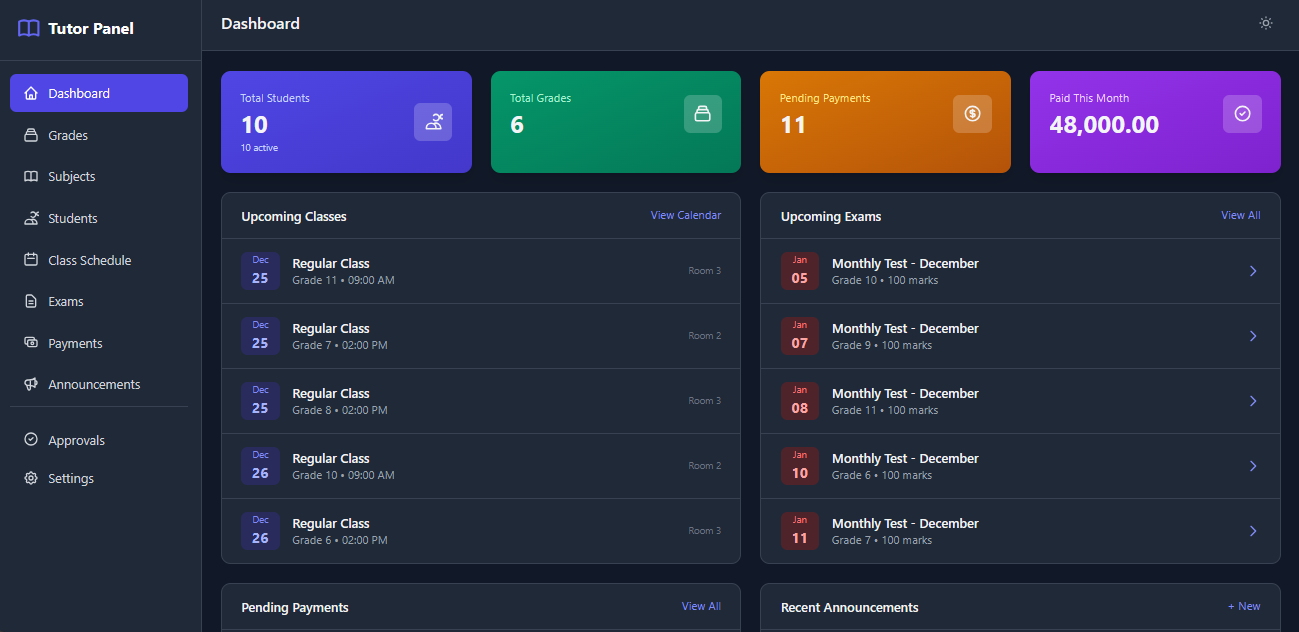Open Announcements using the megaphone icon
Viewport: 1299px width, 632px height.
(x=30, y=384)
